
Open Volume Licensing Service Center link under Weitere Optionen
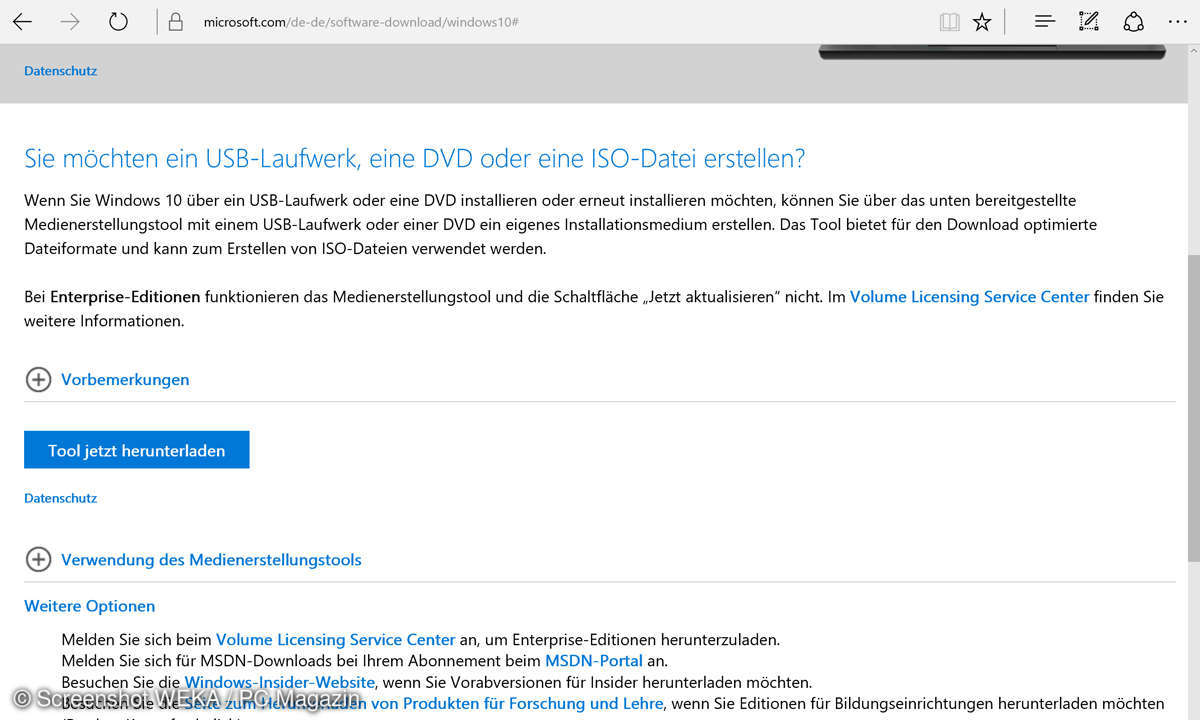(335, 639)
